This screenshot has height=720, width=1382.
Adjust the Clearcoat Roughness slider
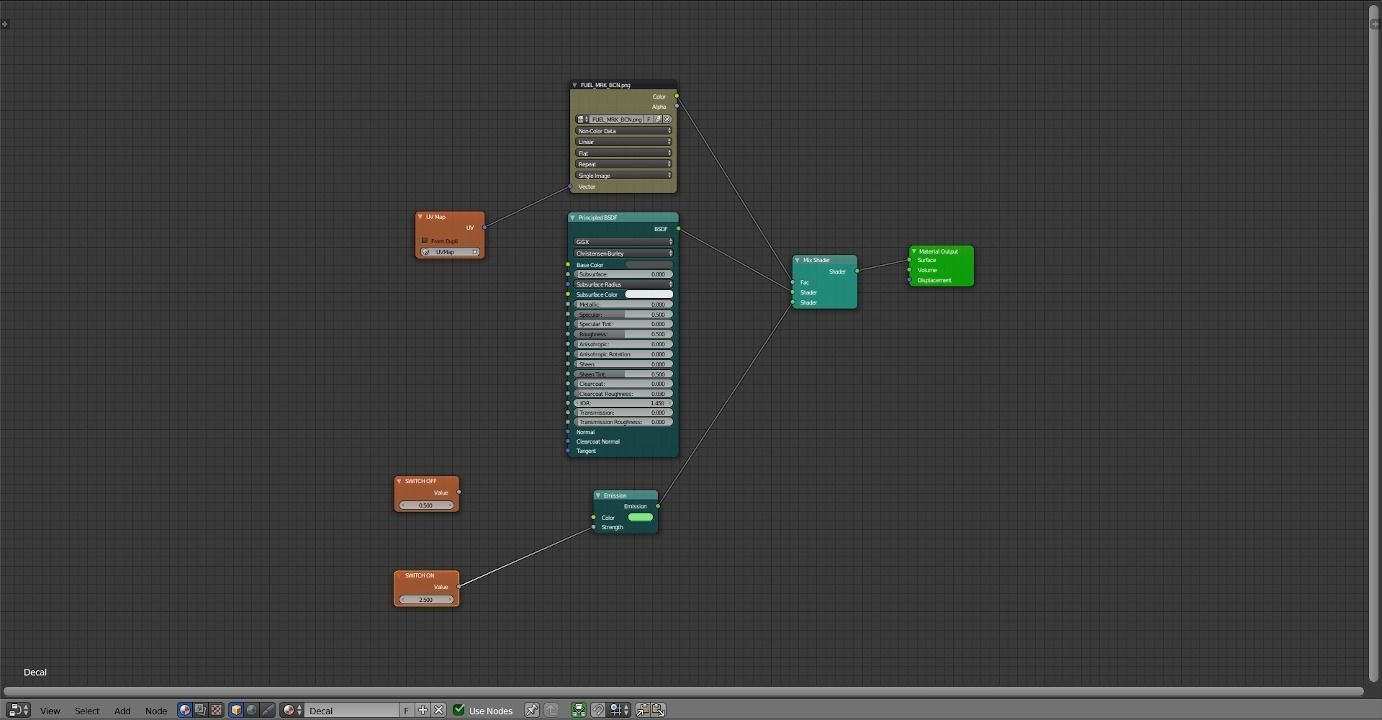pyautogui.click(x=623, y=393)
